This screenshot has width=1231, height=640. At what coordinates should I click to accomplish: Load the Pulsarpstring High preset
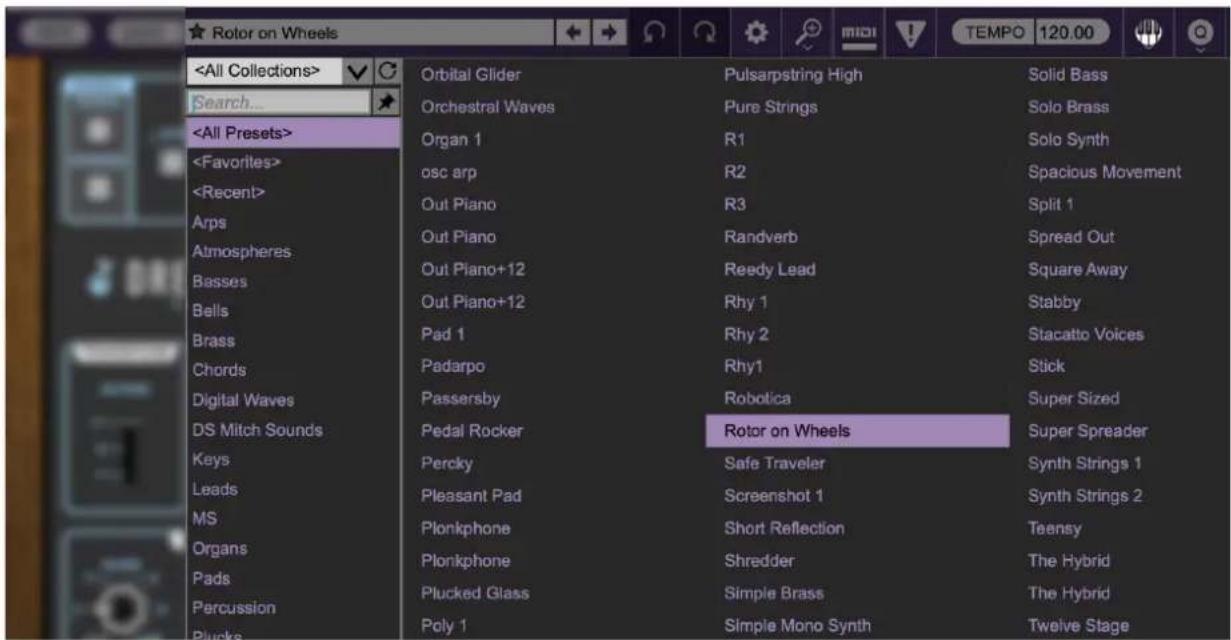point(793,75)
